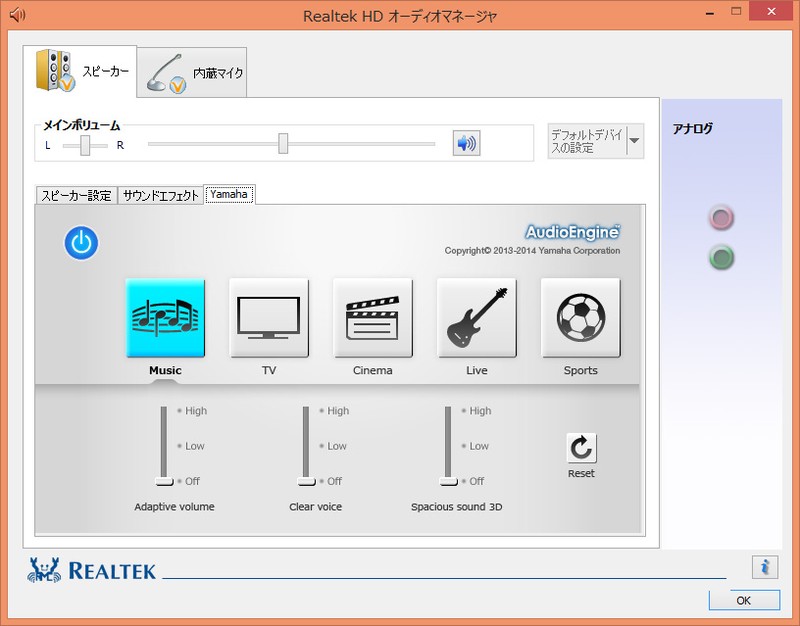Activate the Sports soccer ball preset

[581, 318]
